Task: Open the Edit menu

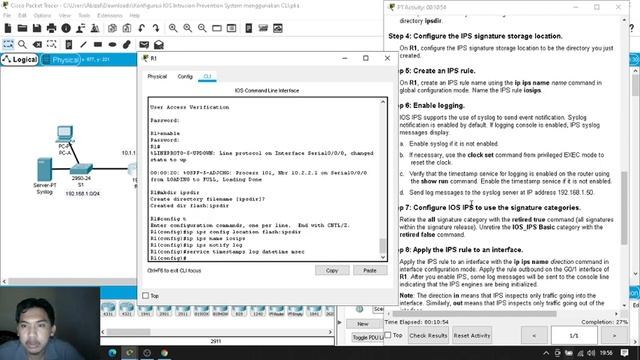Action: coord(22,15)
